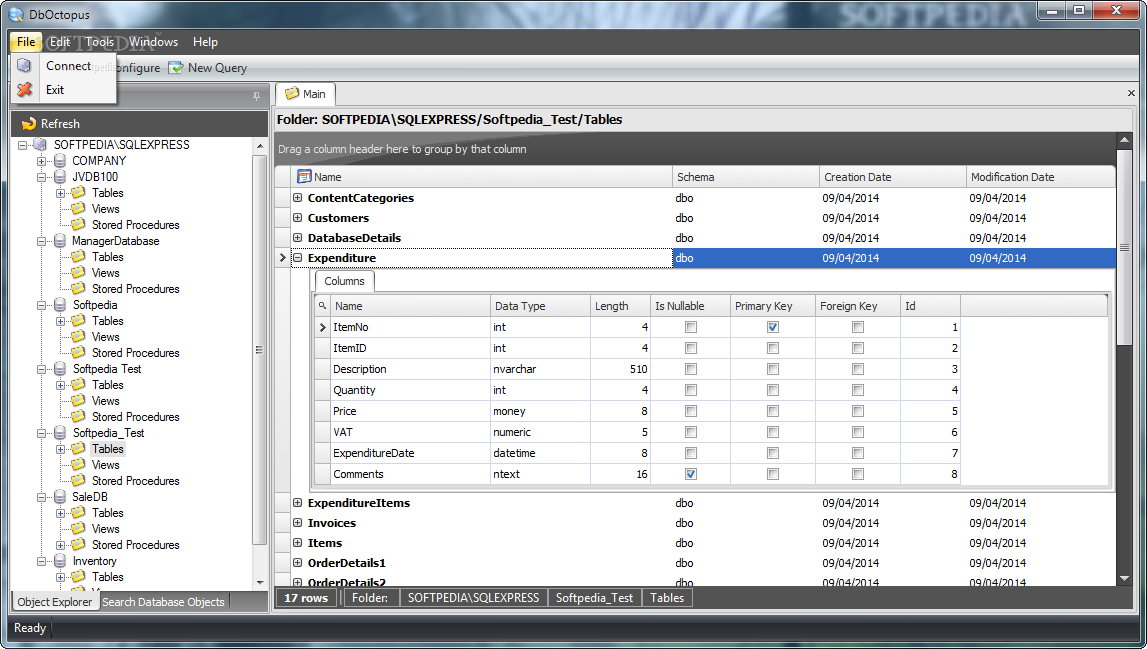Click scroll down arrow of tables grid
Screen dimensions: 1147x649
(1124, 579)
